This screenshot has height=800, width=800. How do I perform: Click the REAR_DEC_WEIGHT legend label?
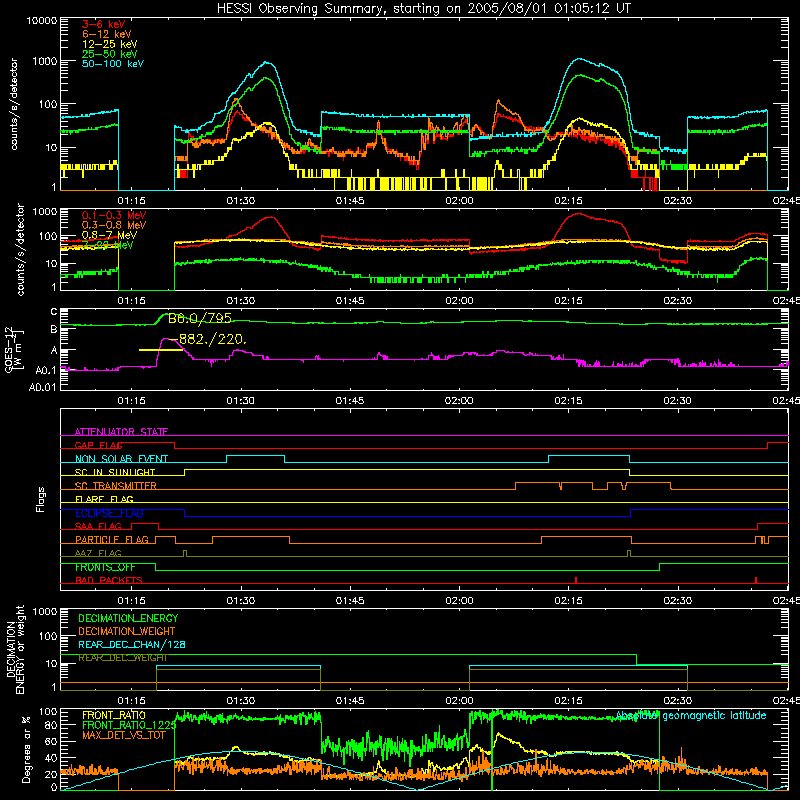[x=122, y=658]
